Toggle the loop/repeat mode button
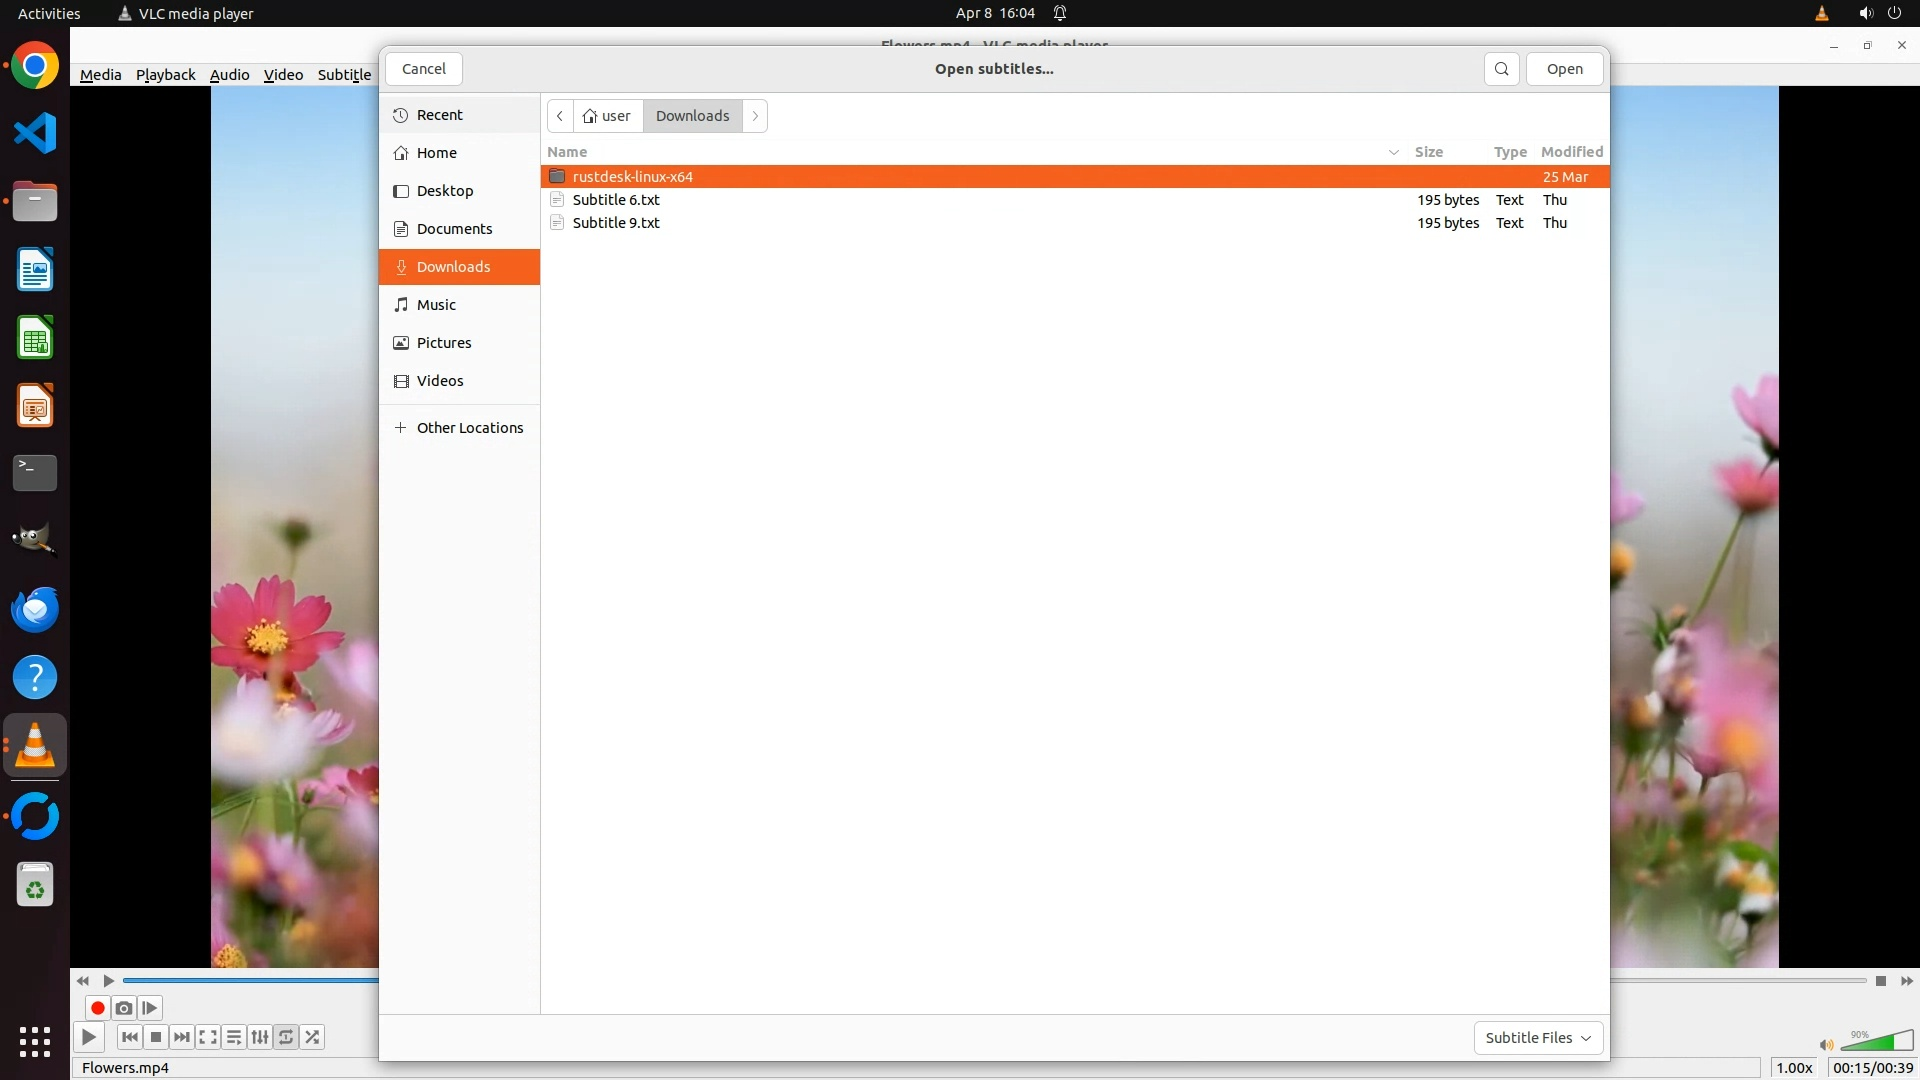1920x1080 pixels. [286, 1037]
